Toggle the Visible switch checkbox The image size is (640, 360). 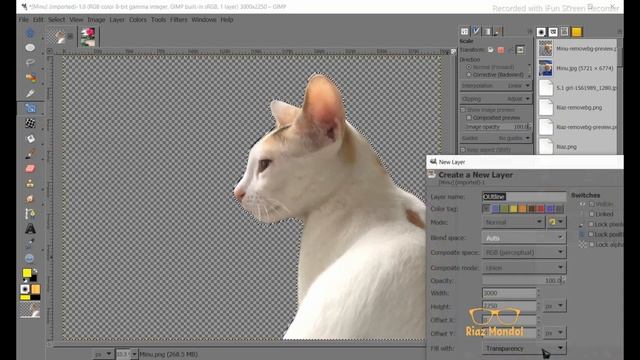pyautogui.click(x=591, y=204)
